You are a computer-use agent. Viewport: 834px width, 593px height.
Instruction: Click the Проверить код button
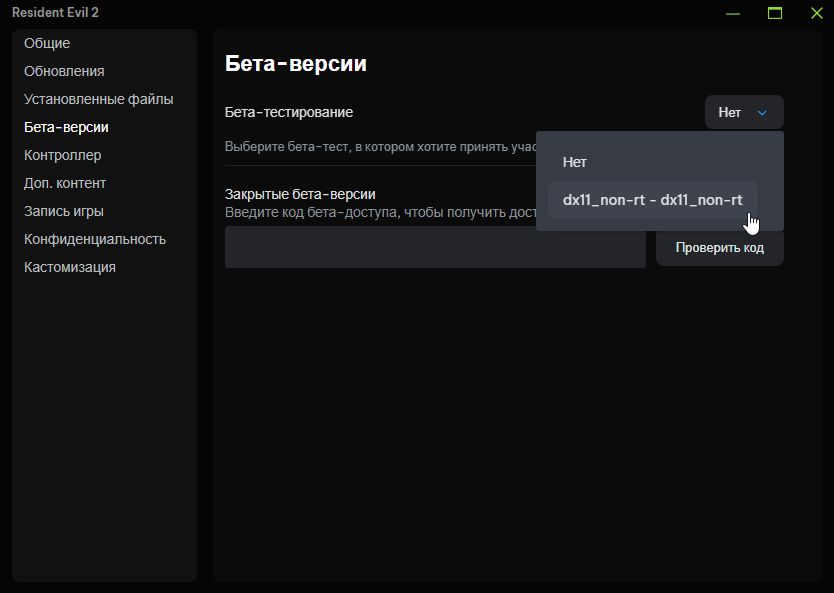tap(720, 247)
